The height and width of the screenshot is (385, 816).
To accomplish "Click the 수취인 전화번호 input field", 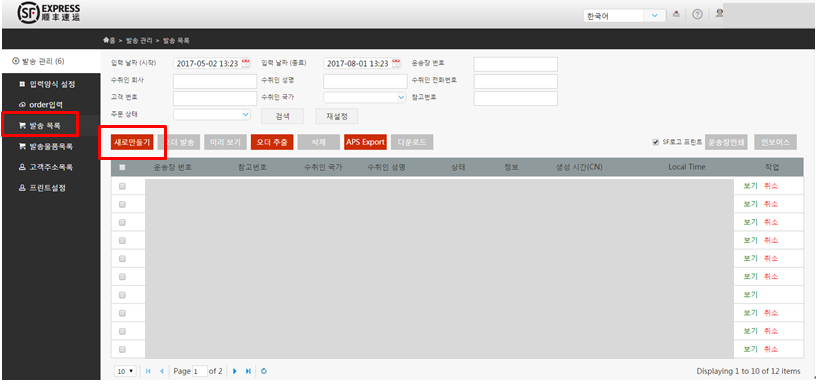I will [x=516, y=81].
